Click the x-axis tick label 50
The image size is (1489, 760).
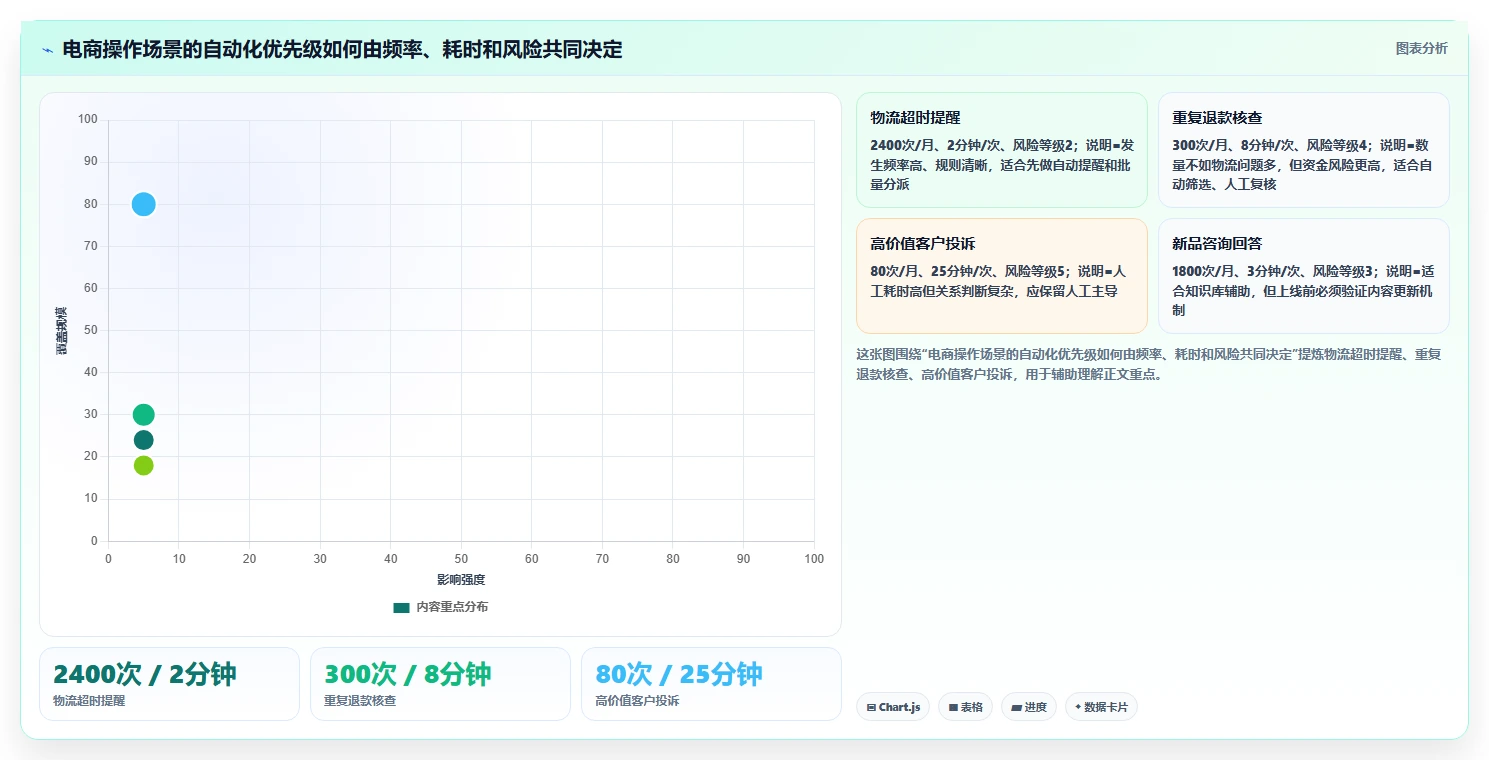461,559
